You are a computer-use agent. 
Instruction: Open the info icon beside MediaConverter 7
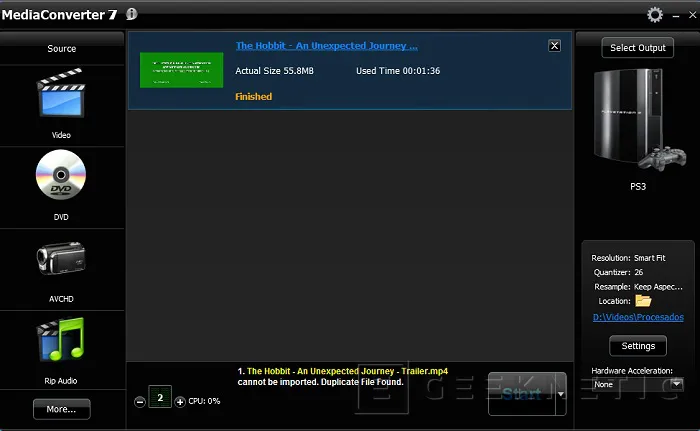[x=131, y=14]
